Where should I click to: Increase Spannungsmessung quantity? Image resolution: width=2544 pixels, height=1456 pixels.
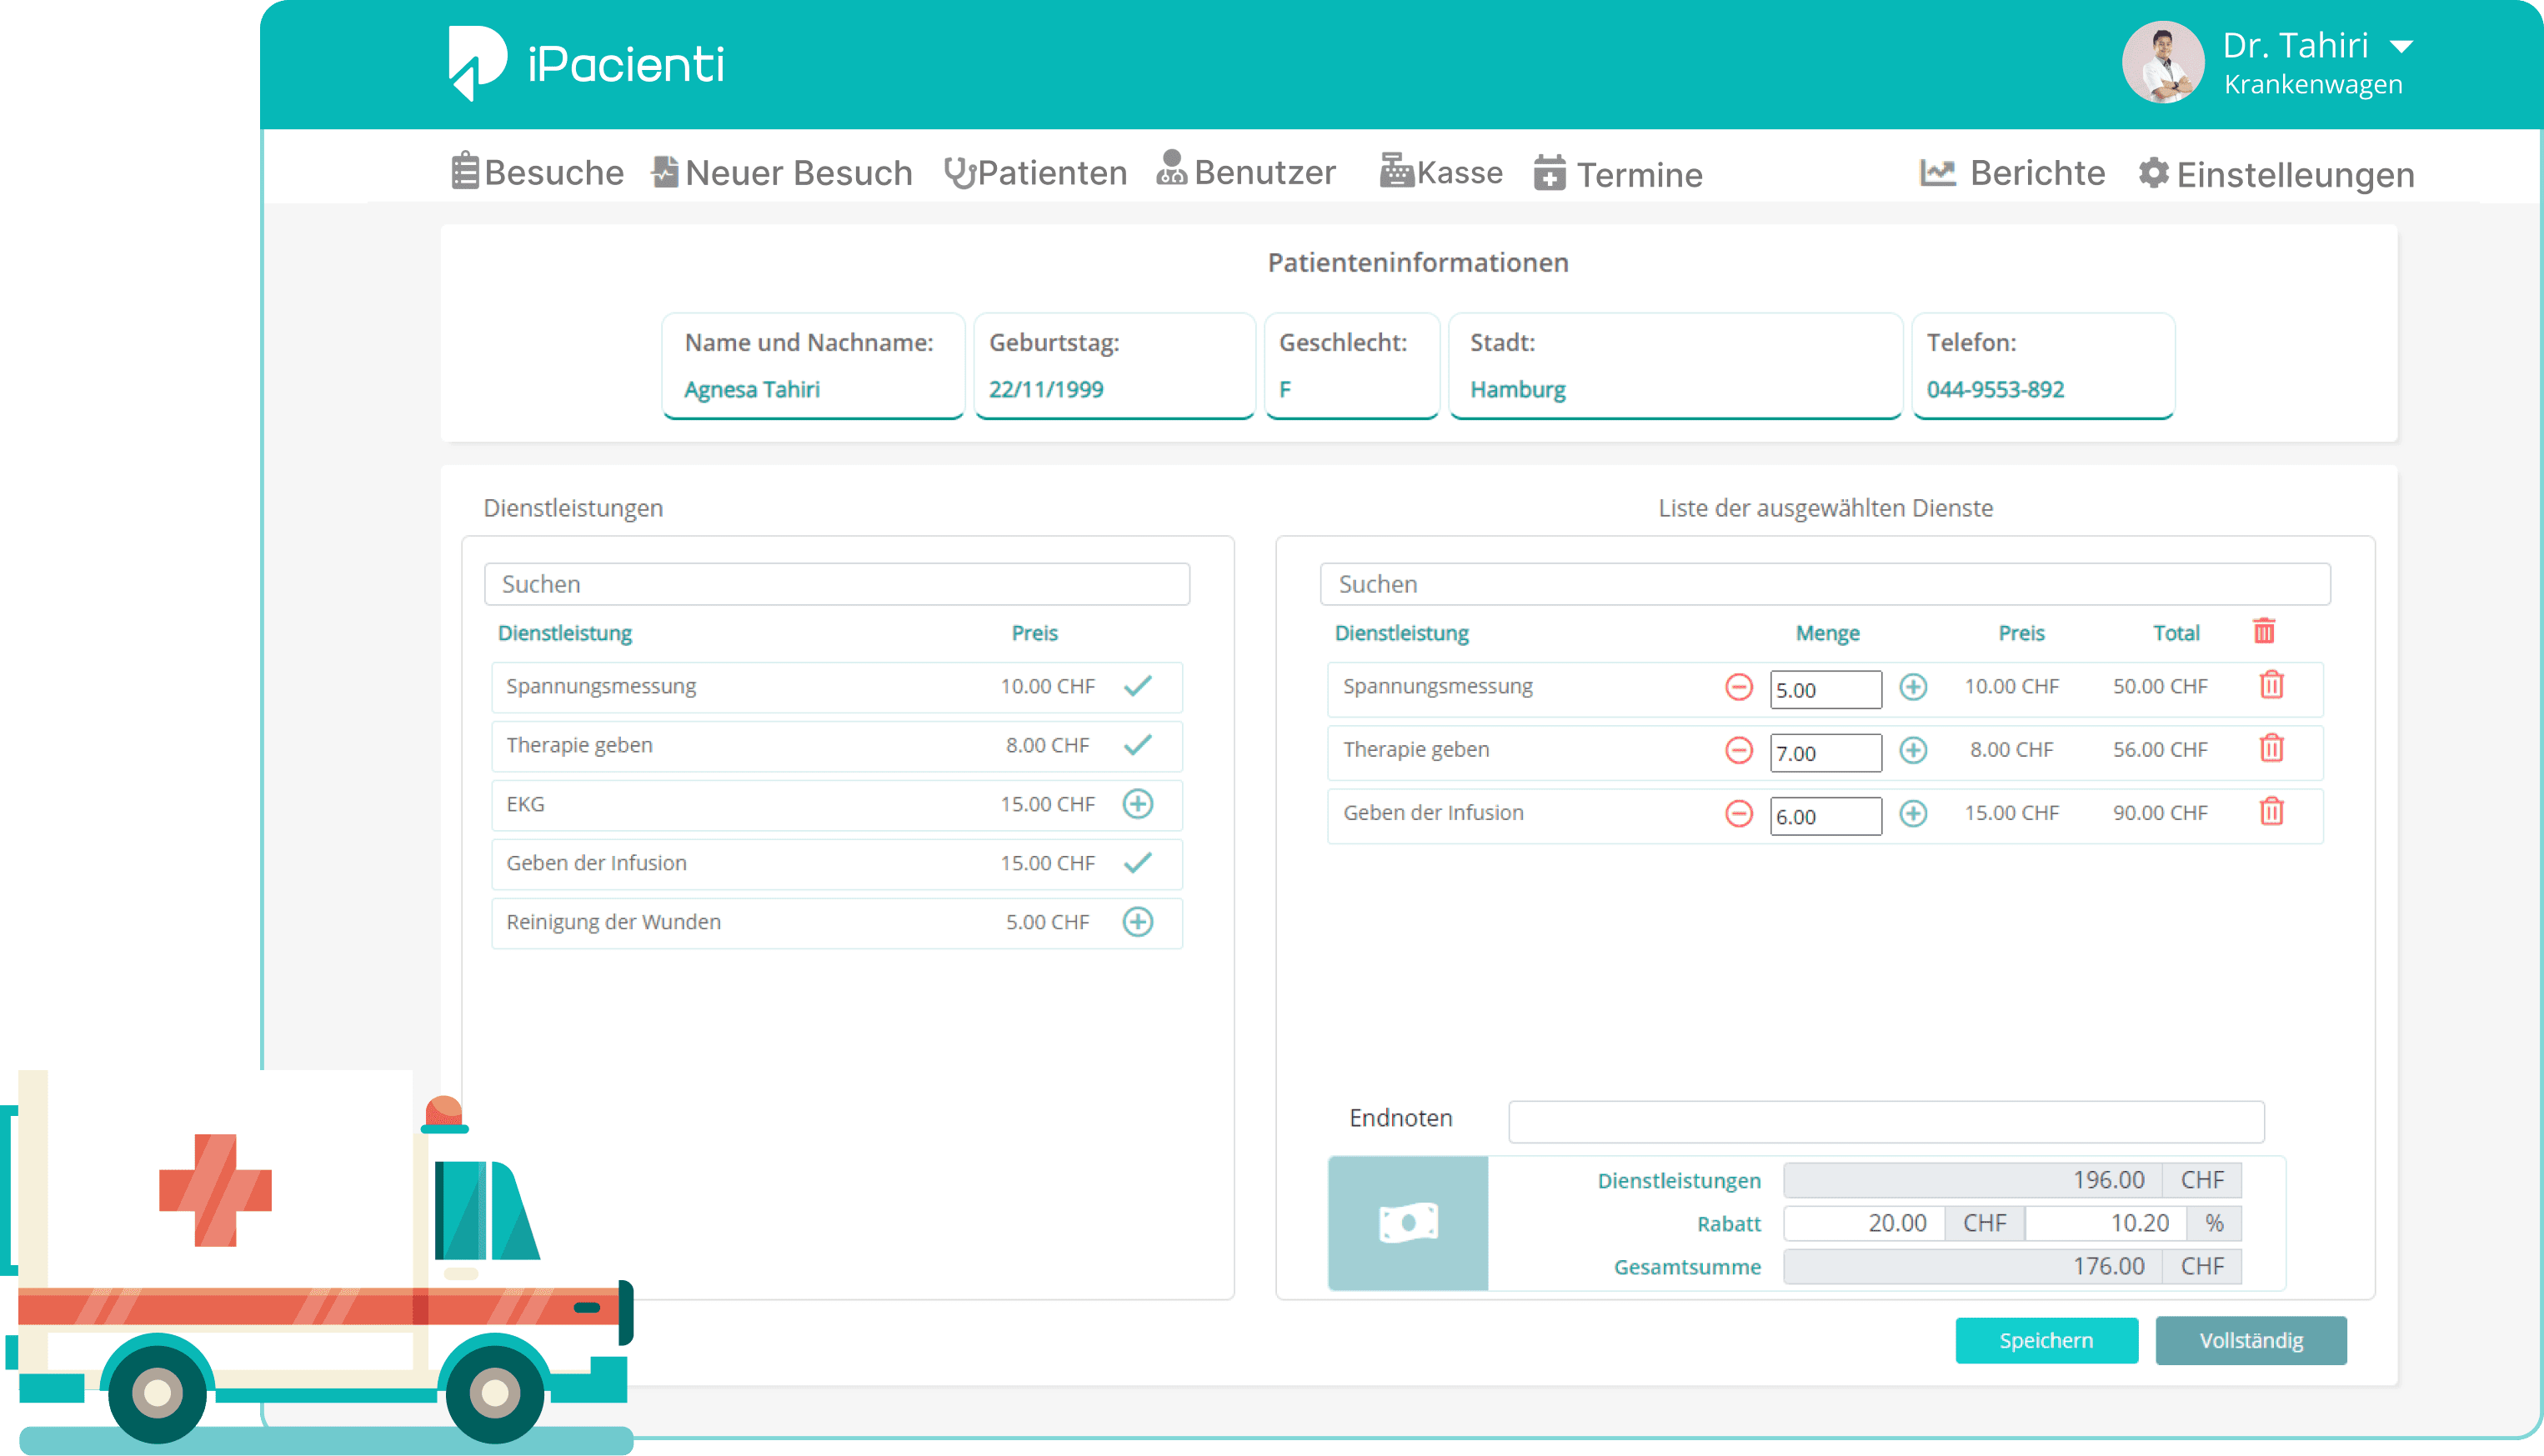coord(1913,687)
